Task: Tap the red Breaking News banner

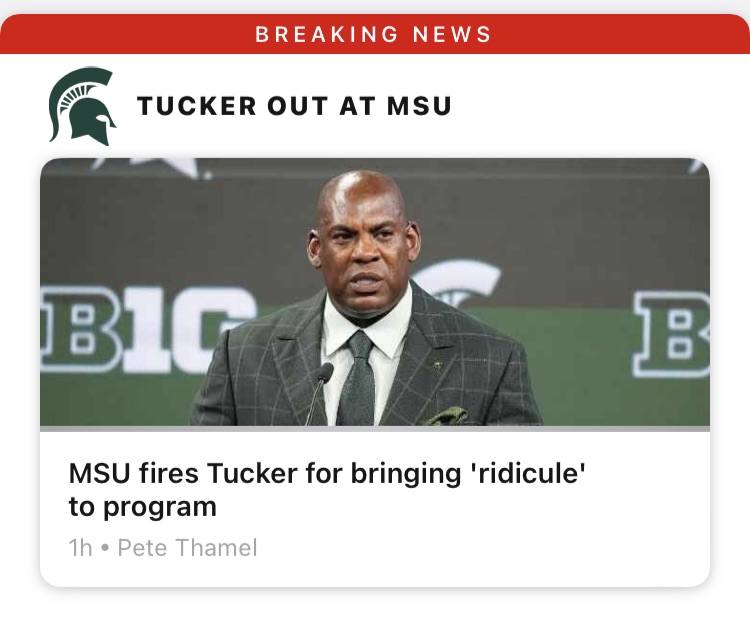Action: click(374, 34)
